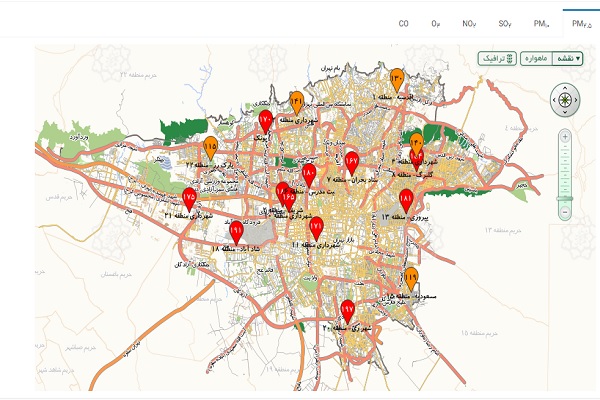The height and width of the screenshot is (400, 600).
Task: Switch to the CO pollutant tab
Action: [x=403, y=24]
